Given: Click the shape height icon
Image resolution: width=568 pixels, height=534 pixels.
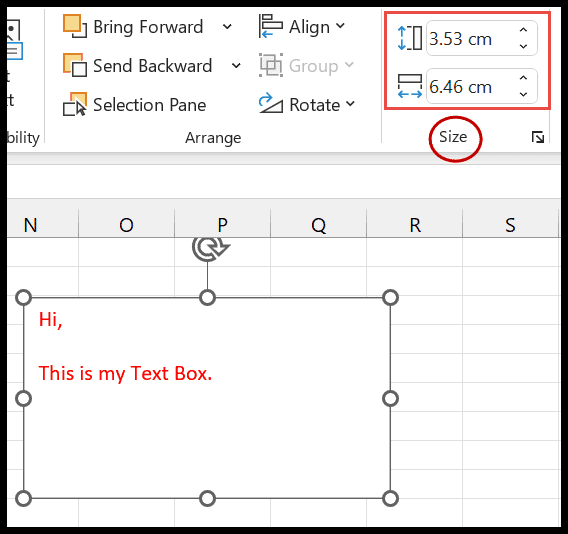Looking at the screenshot, I should coord(410,38).
